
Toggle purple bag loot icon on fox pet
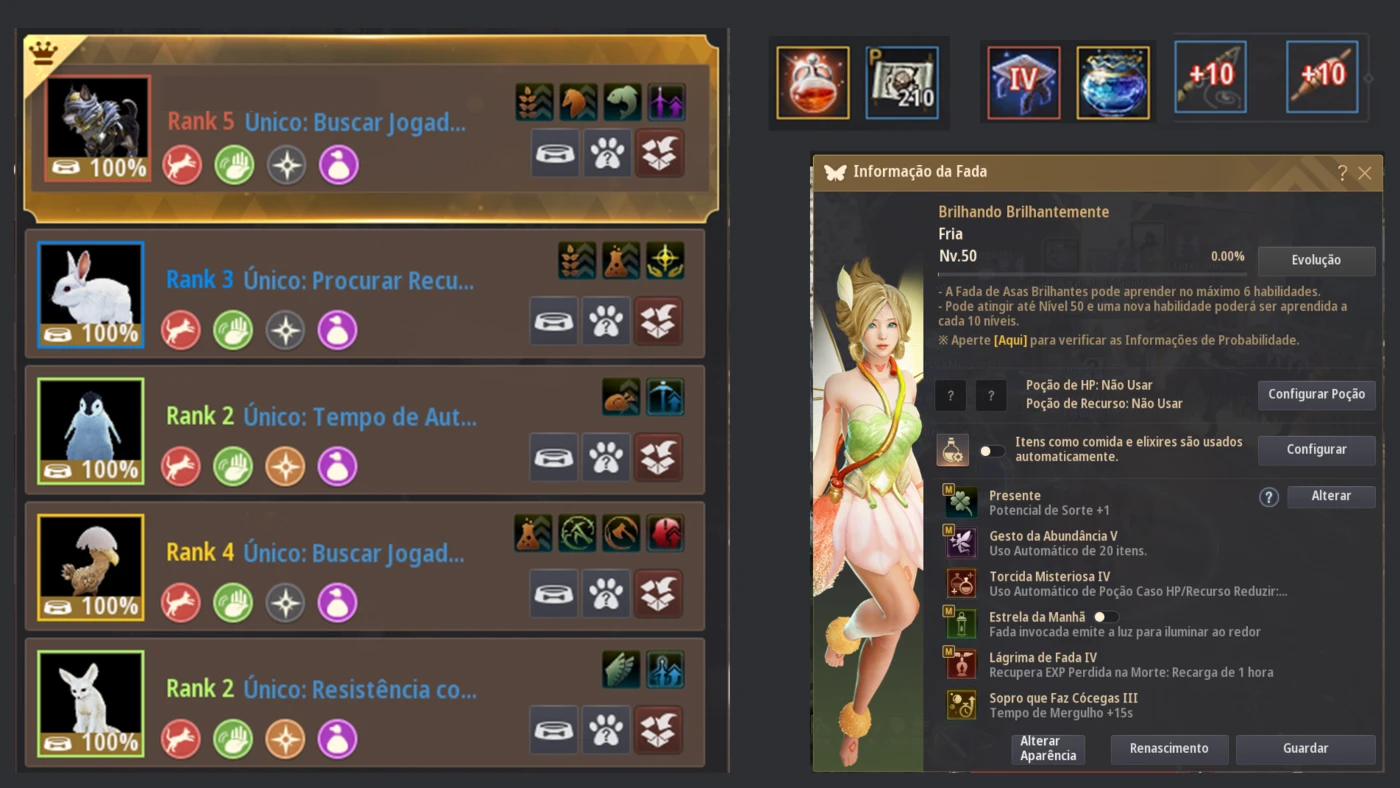337,739
